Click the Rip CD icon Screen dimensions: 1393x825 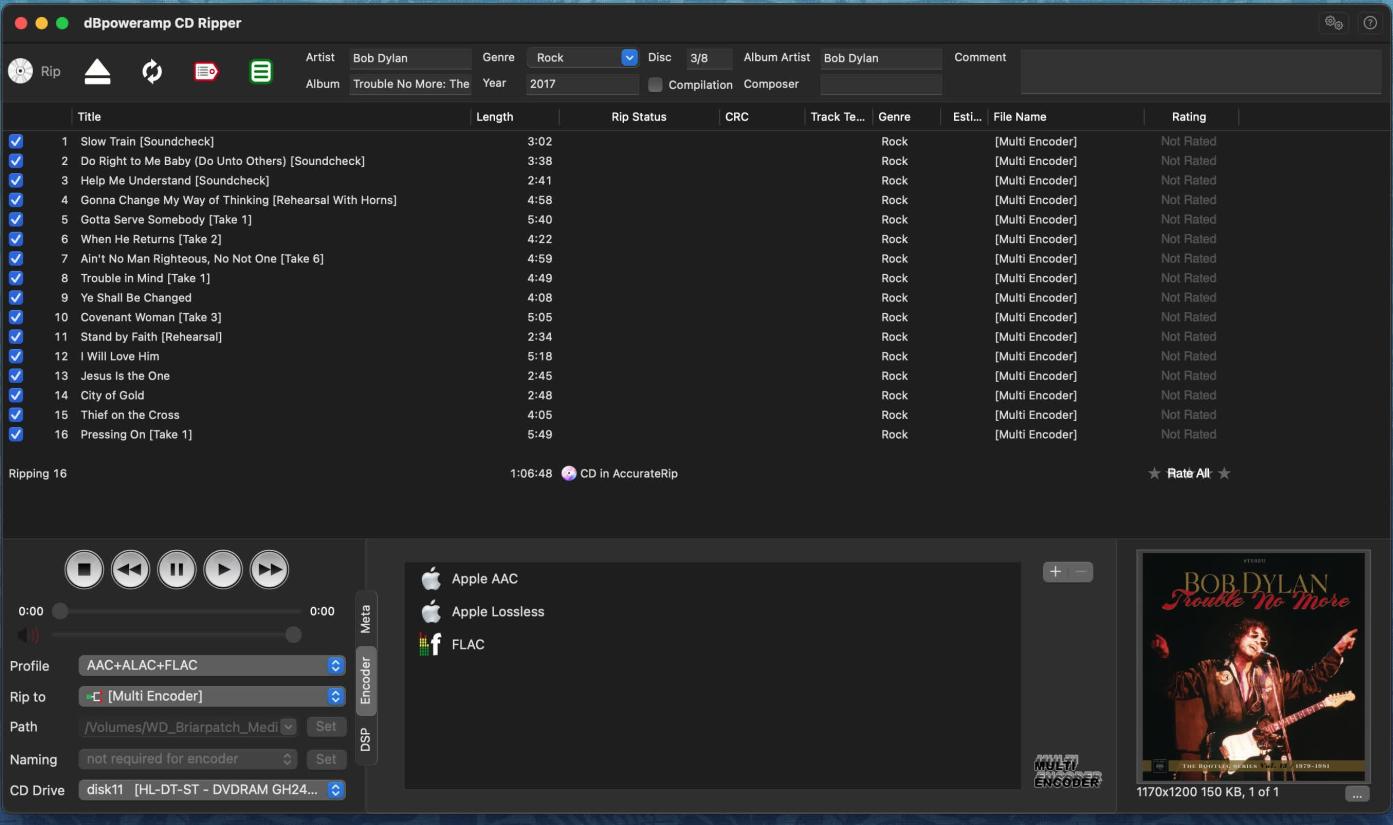coord(21,71)
